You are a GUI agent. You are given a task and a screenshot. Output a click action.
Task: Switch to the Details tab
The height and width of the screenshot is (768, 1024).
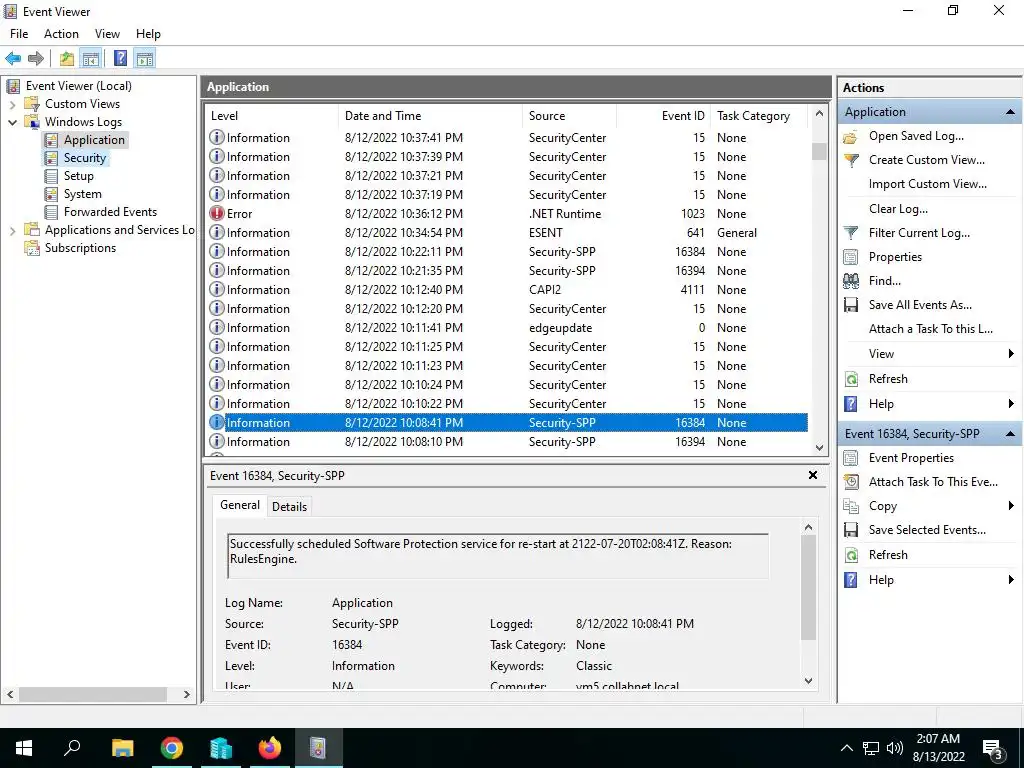(289, 507)
